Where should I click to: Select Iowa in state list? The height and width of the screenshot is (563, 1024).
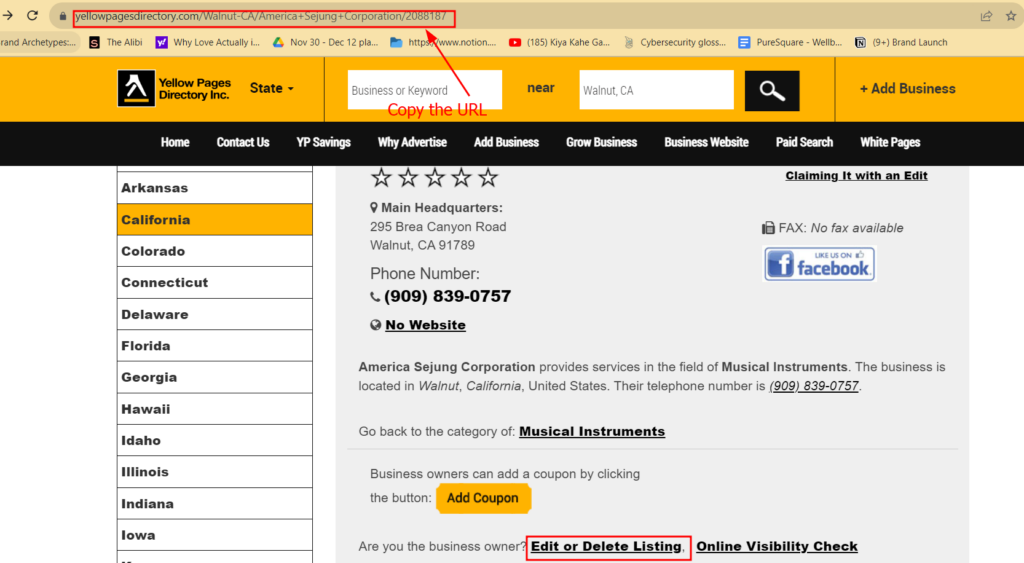[x=215, y=536]
